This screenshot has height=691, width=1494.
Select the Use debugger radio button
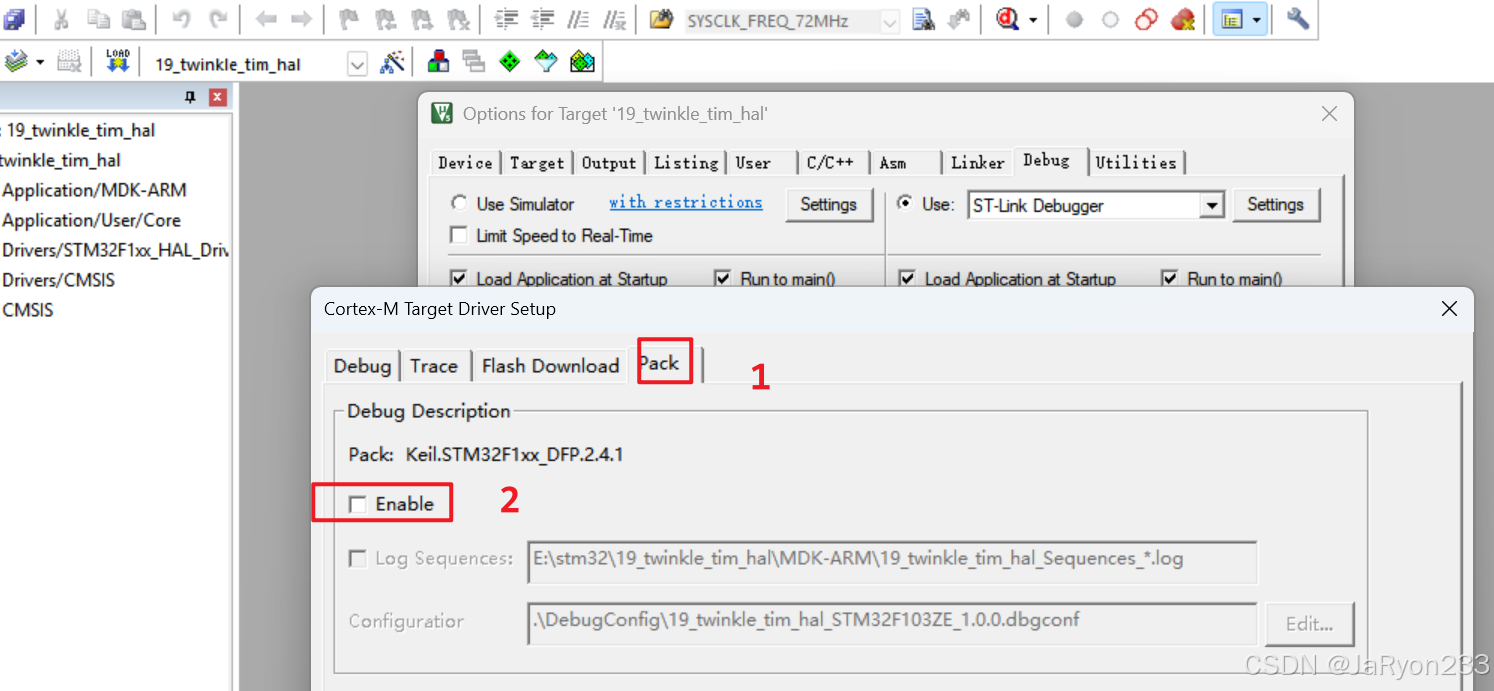coord(905,203)
